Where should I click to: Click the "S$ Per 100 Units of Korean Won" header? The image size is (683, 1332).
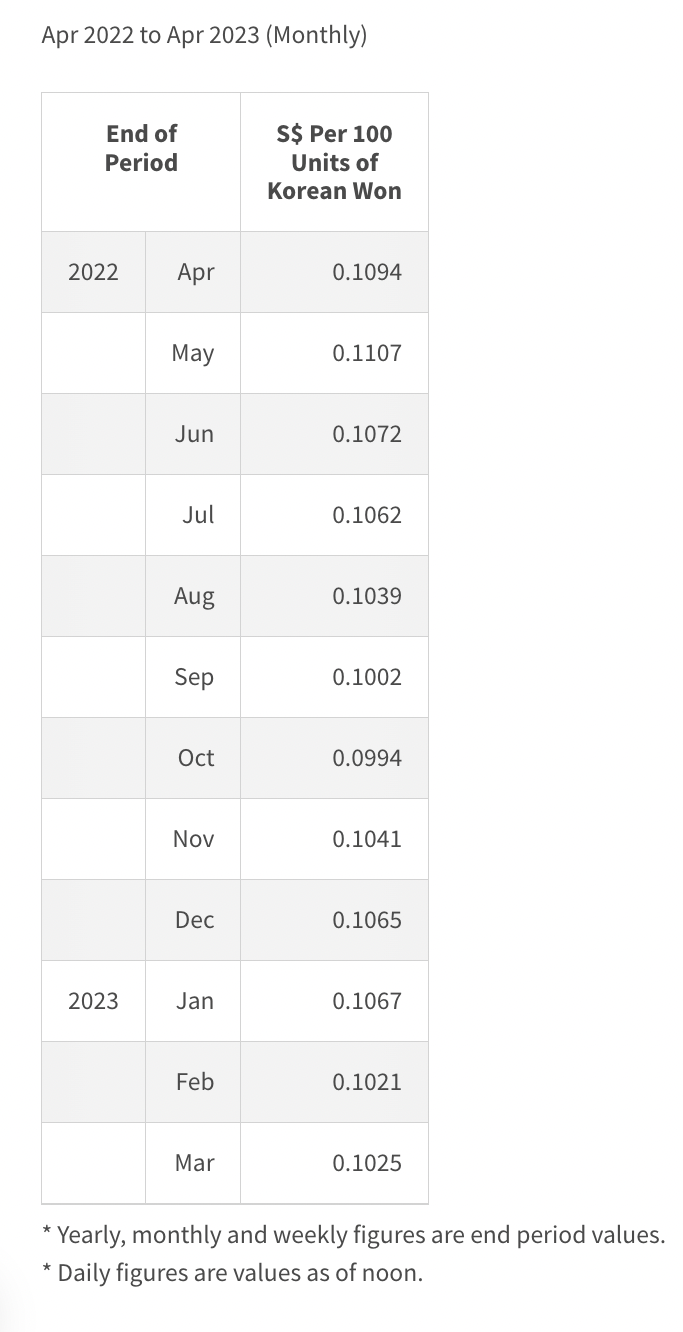334,162
